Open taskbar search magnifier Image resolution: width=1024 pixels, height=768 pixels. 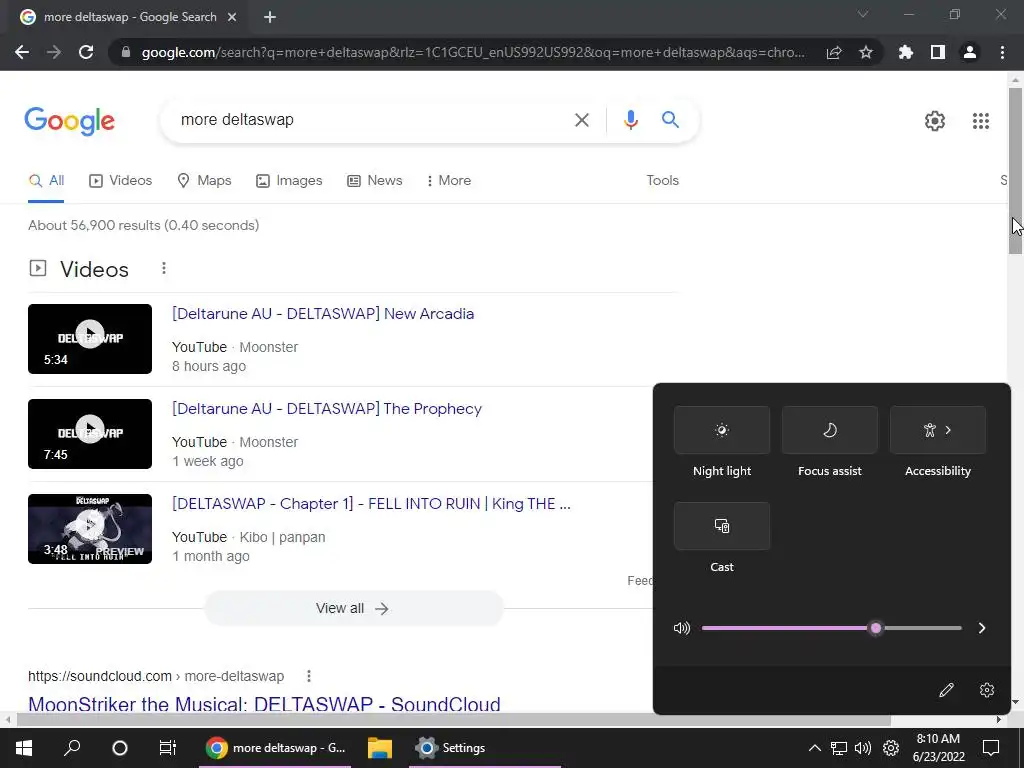[72, 748]
